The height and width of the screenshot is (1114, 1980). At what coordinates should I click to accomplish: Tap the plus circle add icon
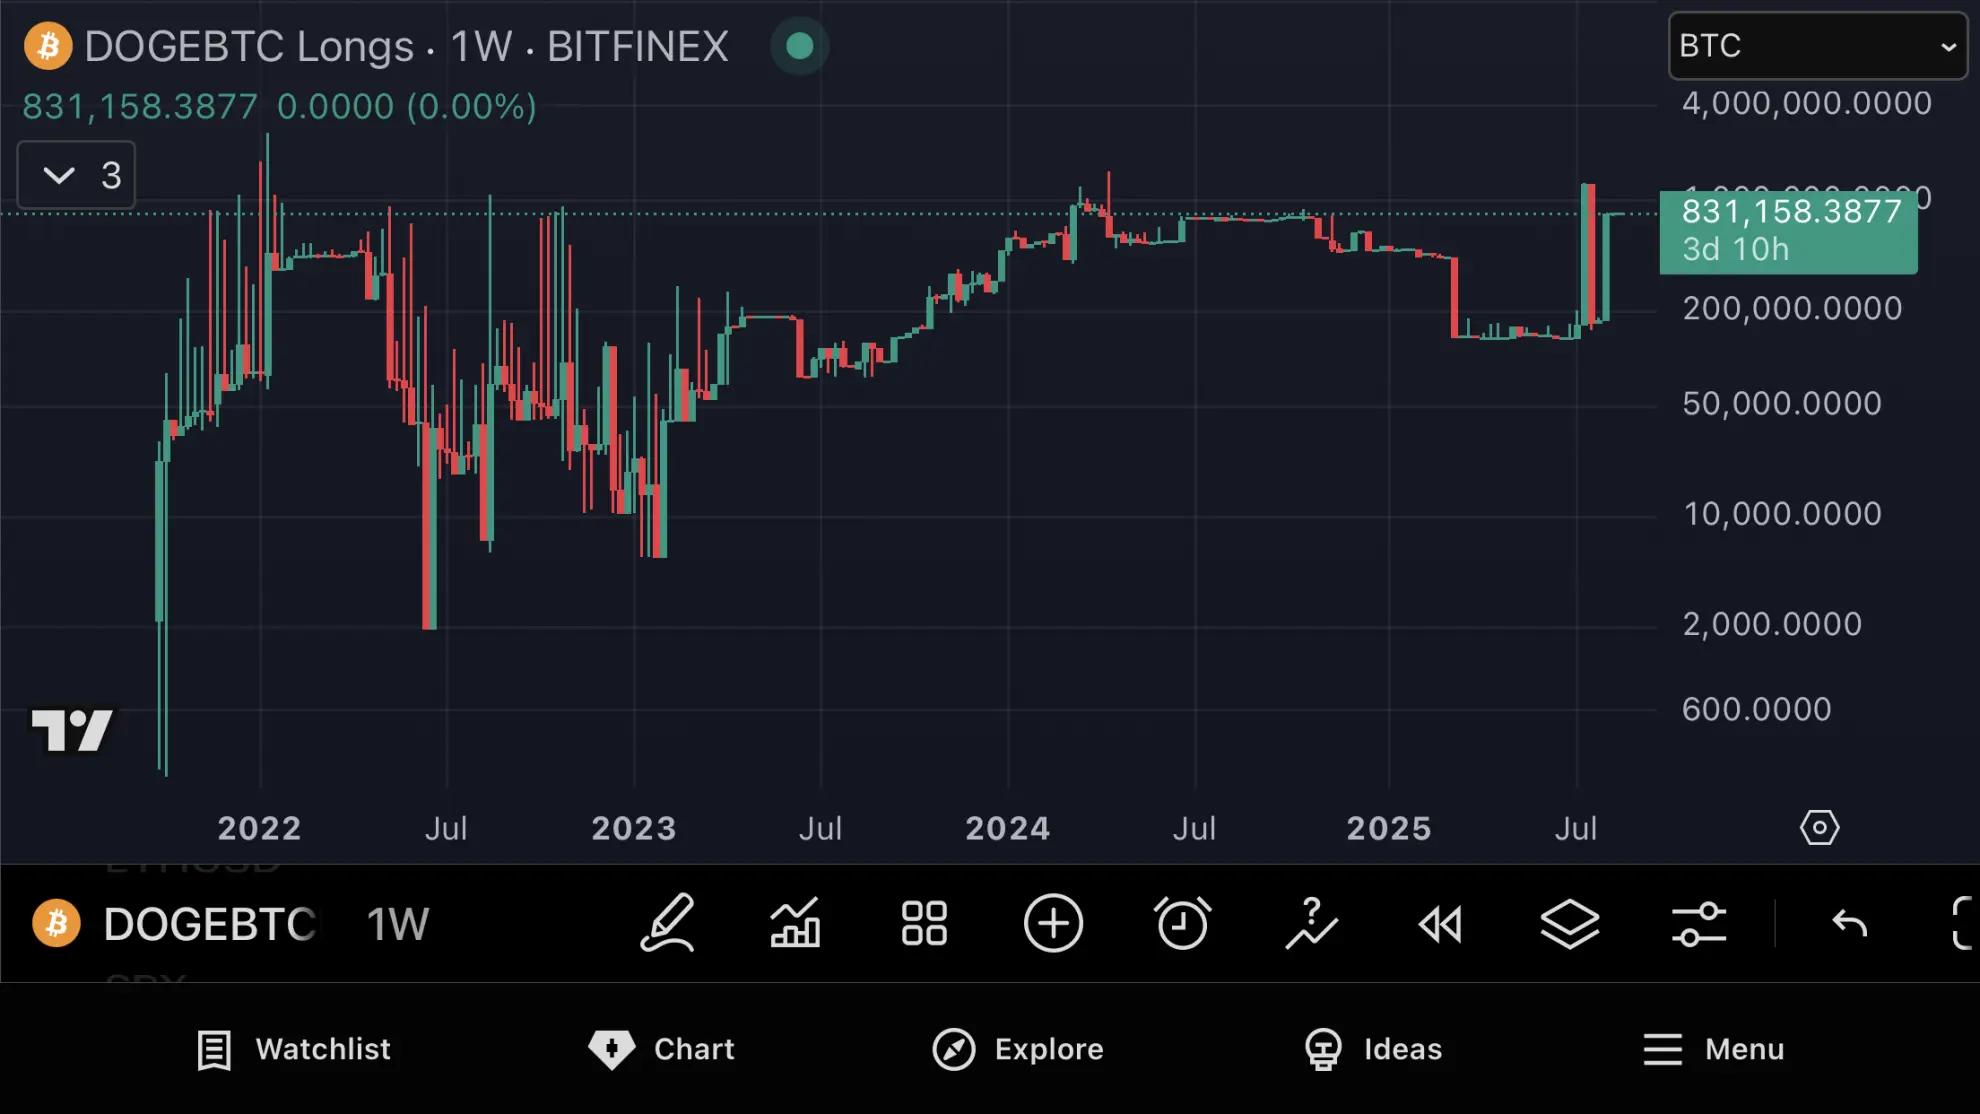coord(1053,923)
